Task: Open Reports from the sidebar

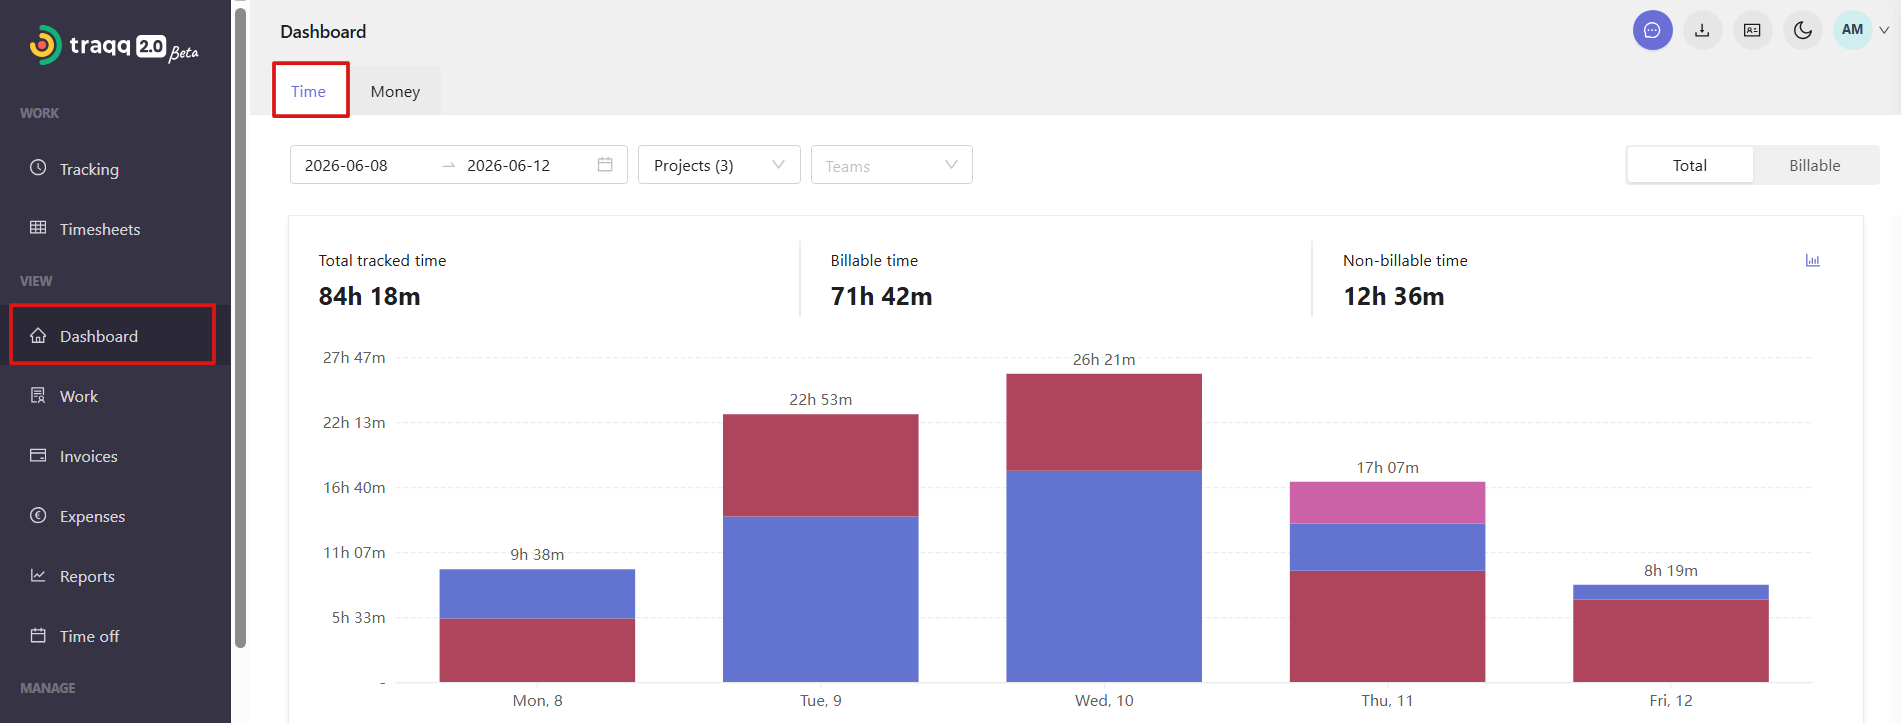Action: pos(87,576)
